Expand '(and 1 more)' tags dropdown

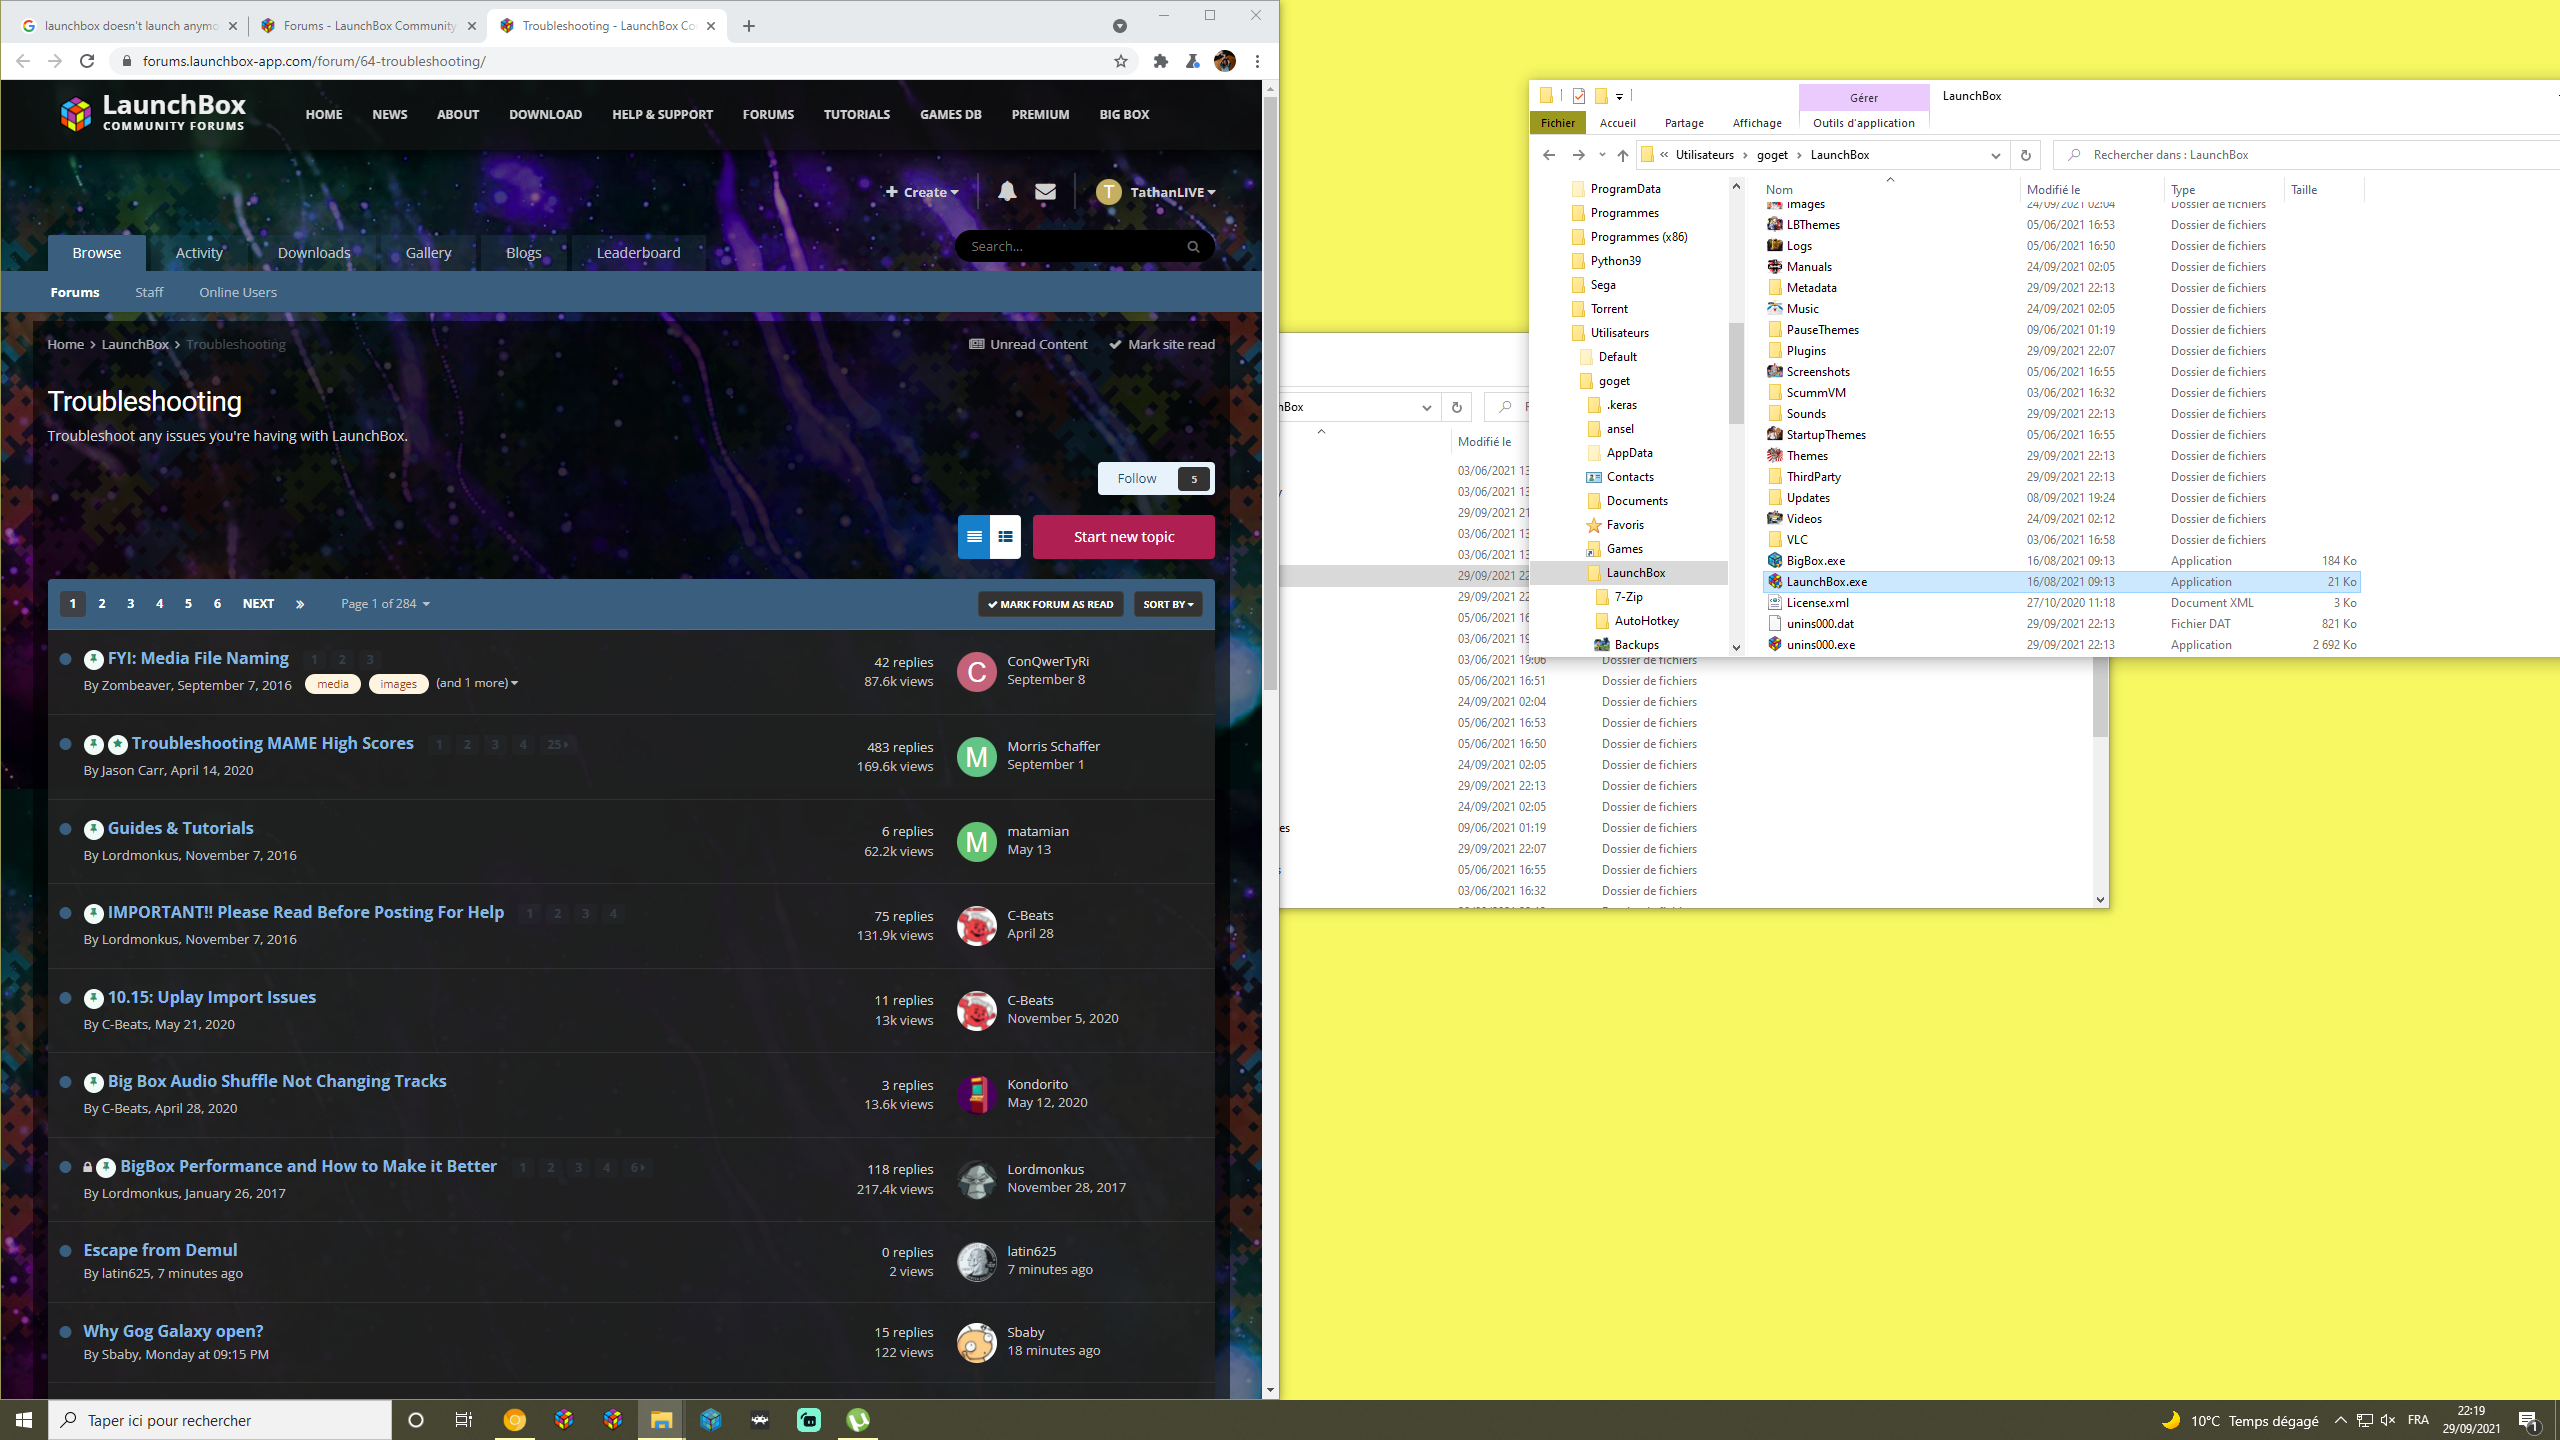(477, 683)
